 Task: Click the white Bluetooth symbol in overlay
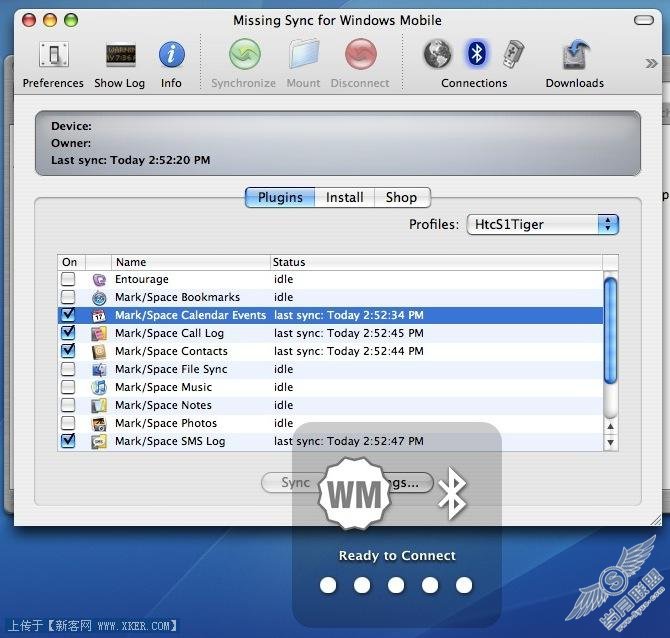tap(453, 493)
